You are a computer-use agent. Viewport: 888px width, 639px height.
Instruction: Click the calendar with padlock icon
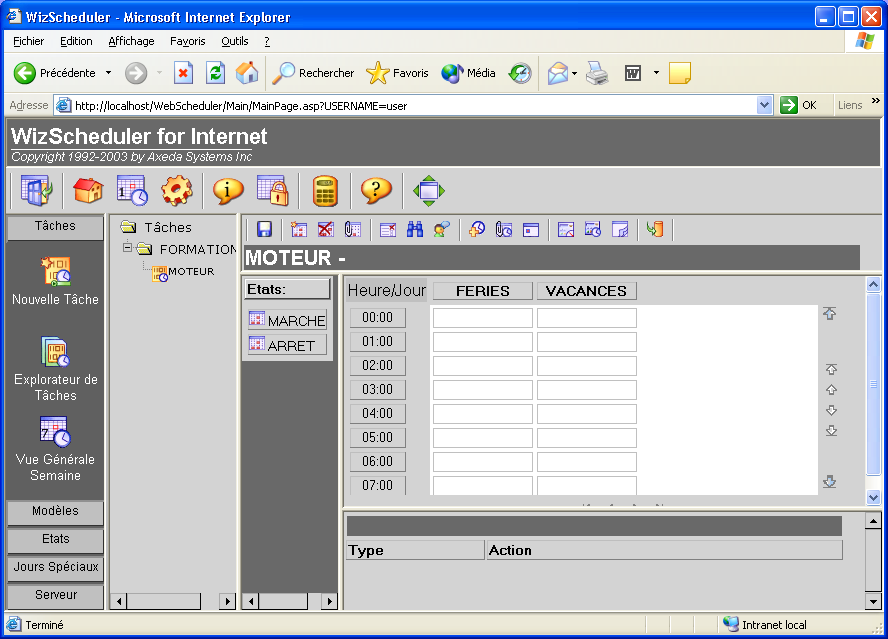(x=272, y=190)
